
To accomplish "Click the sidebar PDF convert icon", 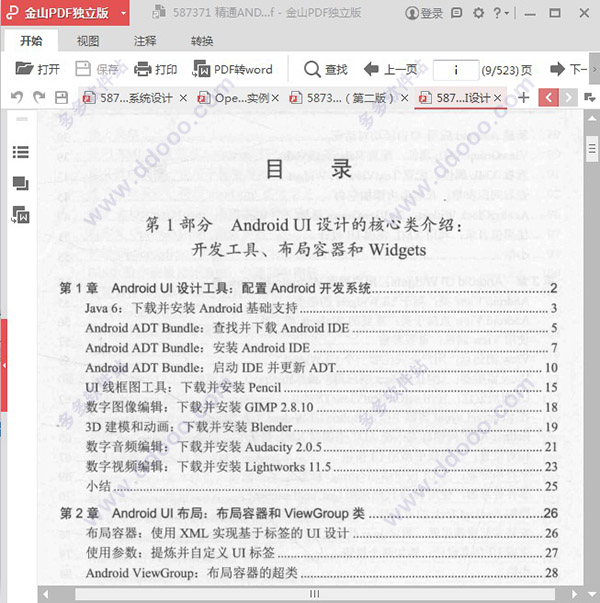I will (x=21, y=215).
